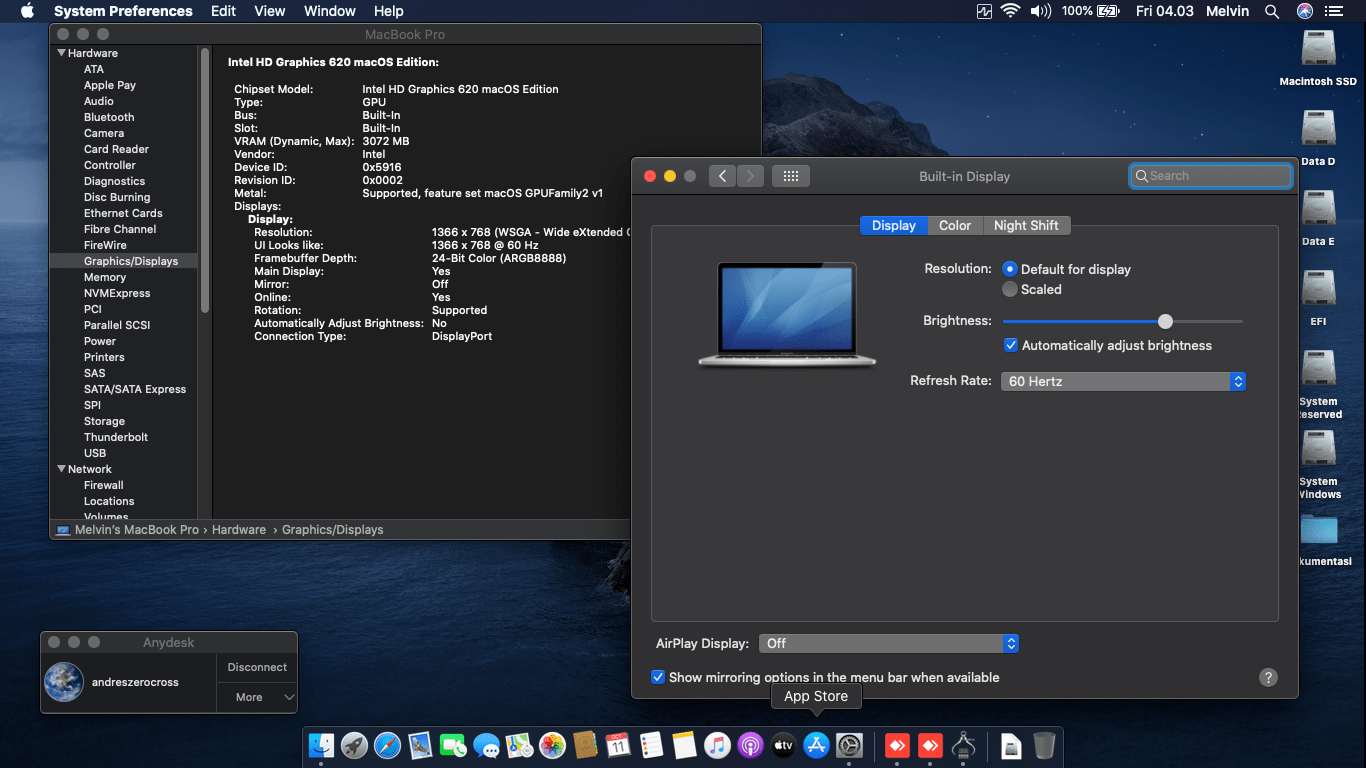Select Thunderbolt in the Hardware list
The width and height of the screenshot is (1366, 768).
coord(116,437)
